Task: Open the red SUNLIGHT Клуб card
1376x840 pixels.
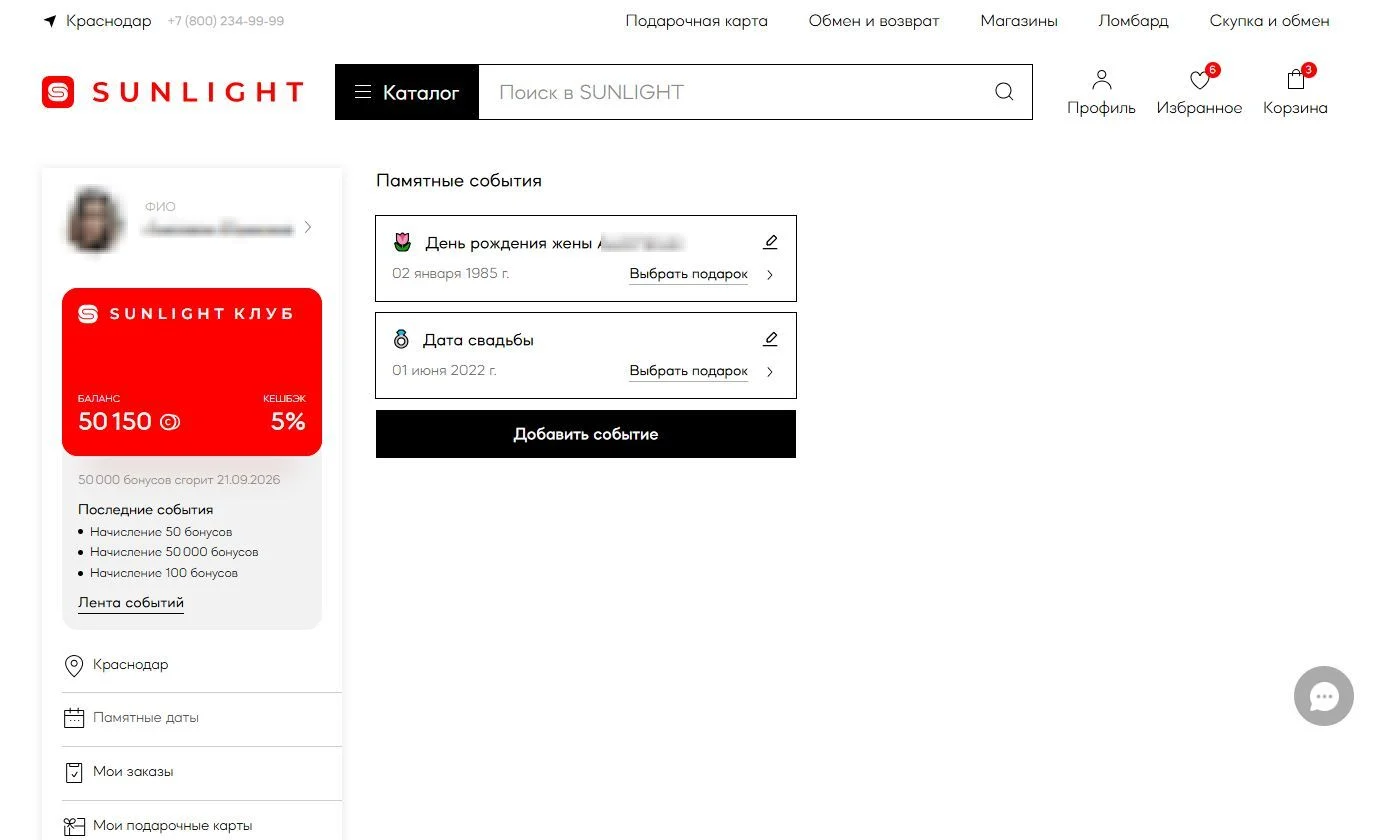Action: tap(192, 372)
